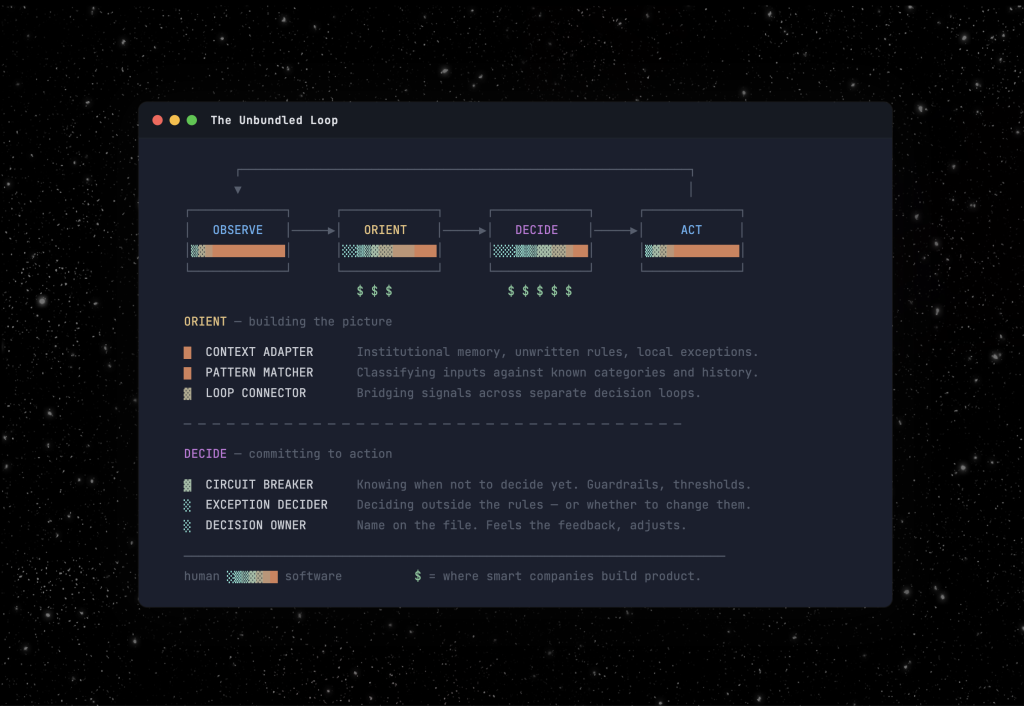Click the "ORIENT — building the picture" heading
The width and height of the screenshot is (1024, 706).
[x=288, y=322]
